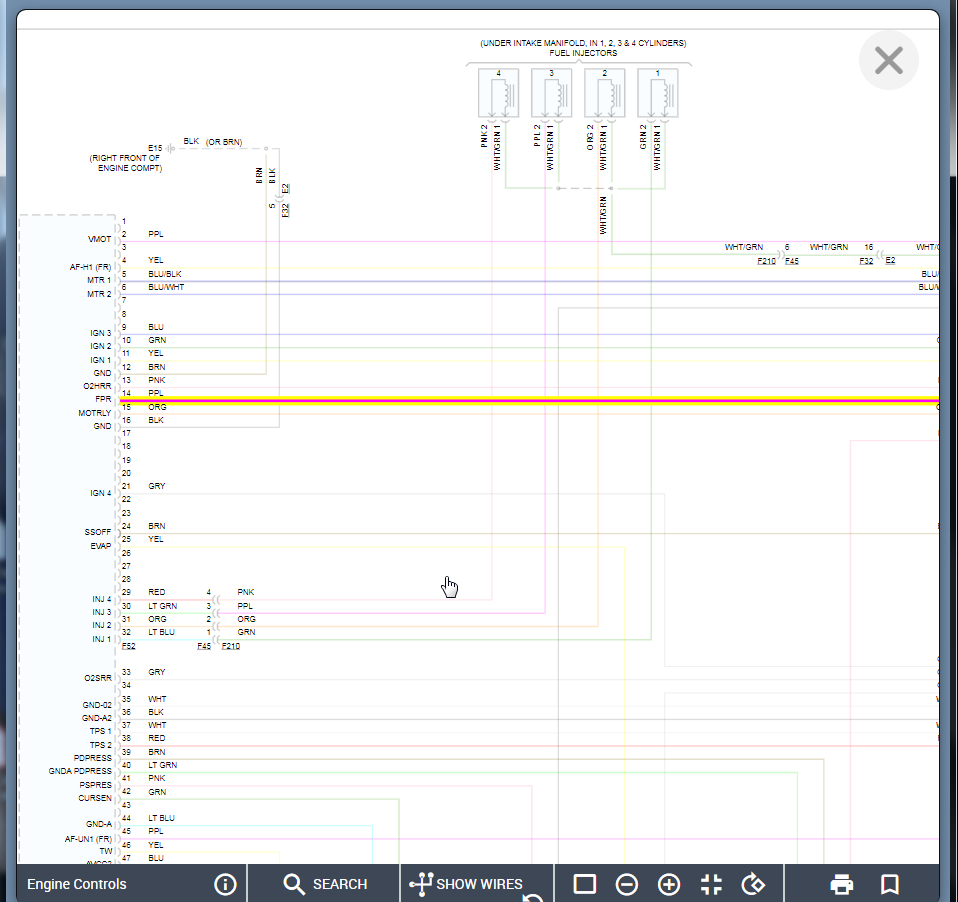Click the undo arrow below Show Wires
The width and height of the screenshot is (958, 902).
[x=533, y=897]
